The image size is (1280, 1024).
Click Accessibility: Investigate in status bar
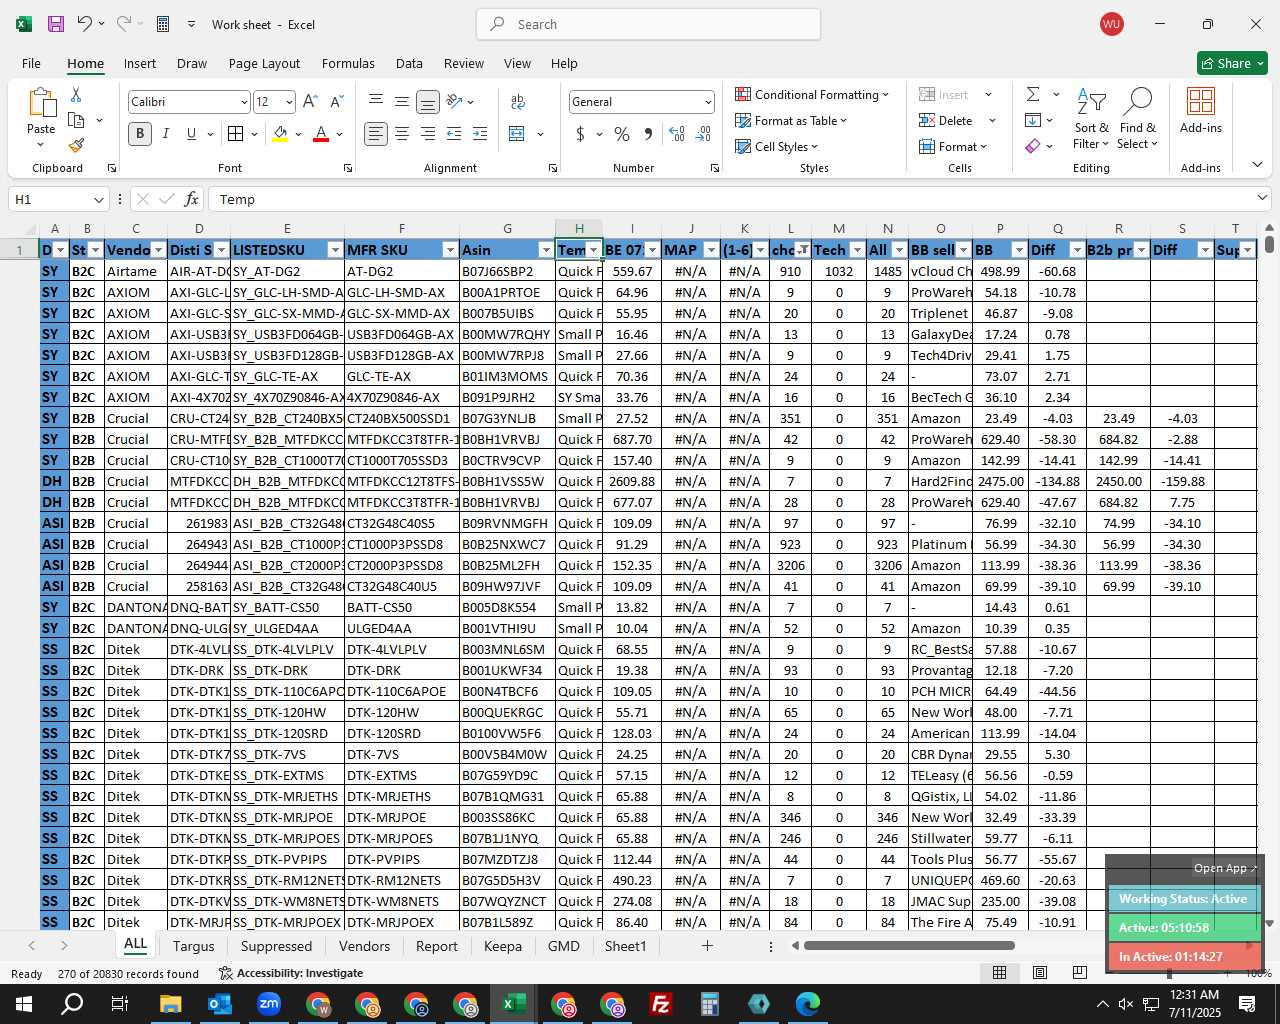tap(291, 973)
